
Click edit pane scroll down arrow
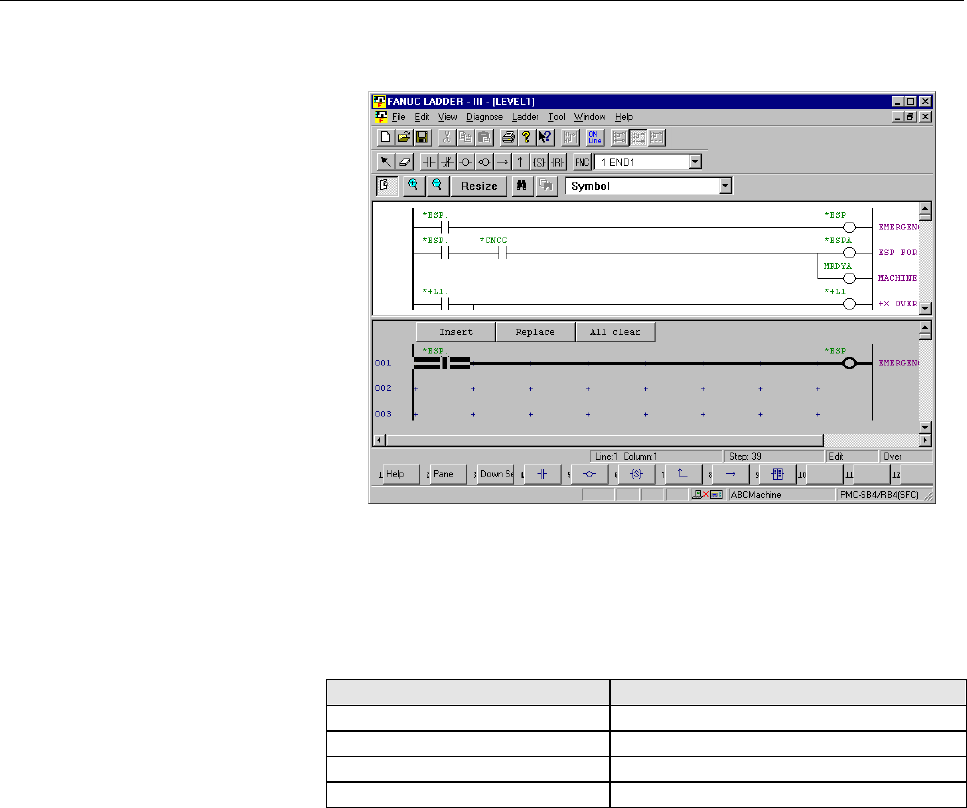(925, 427)
